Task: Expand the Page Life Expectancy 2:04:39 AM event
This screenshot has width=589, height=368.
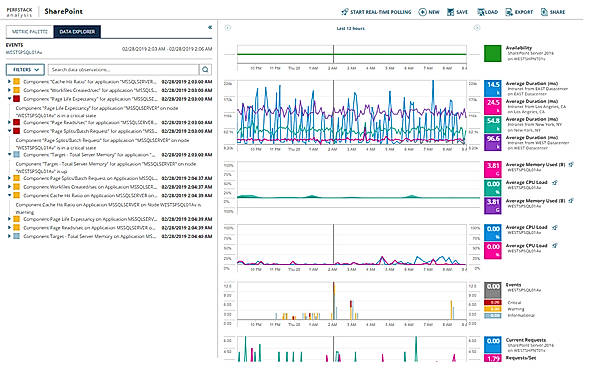Action: coord(9,219)
